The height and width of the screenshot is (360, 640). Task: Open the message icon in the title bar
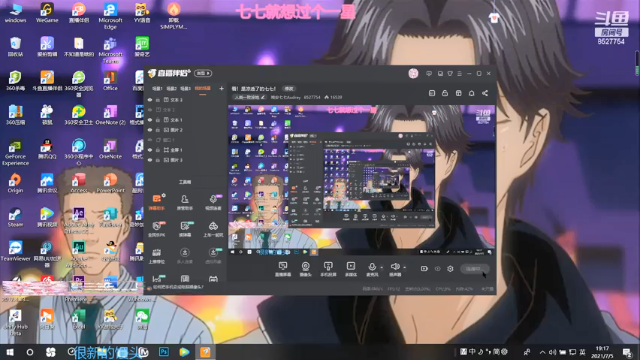pos(429,73)
